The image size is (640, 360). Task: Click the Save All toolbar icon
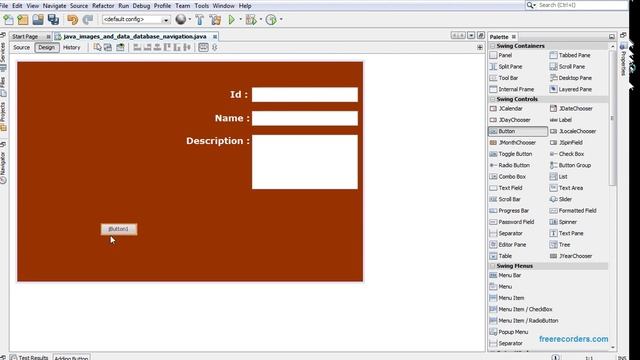click(x=53, y=19)
